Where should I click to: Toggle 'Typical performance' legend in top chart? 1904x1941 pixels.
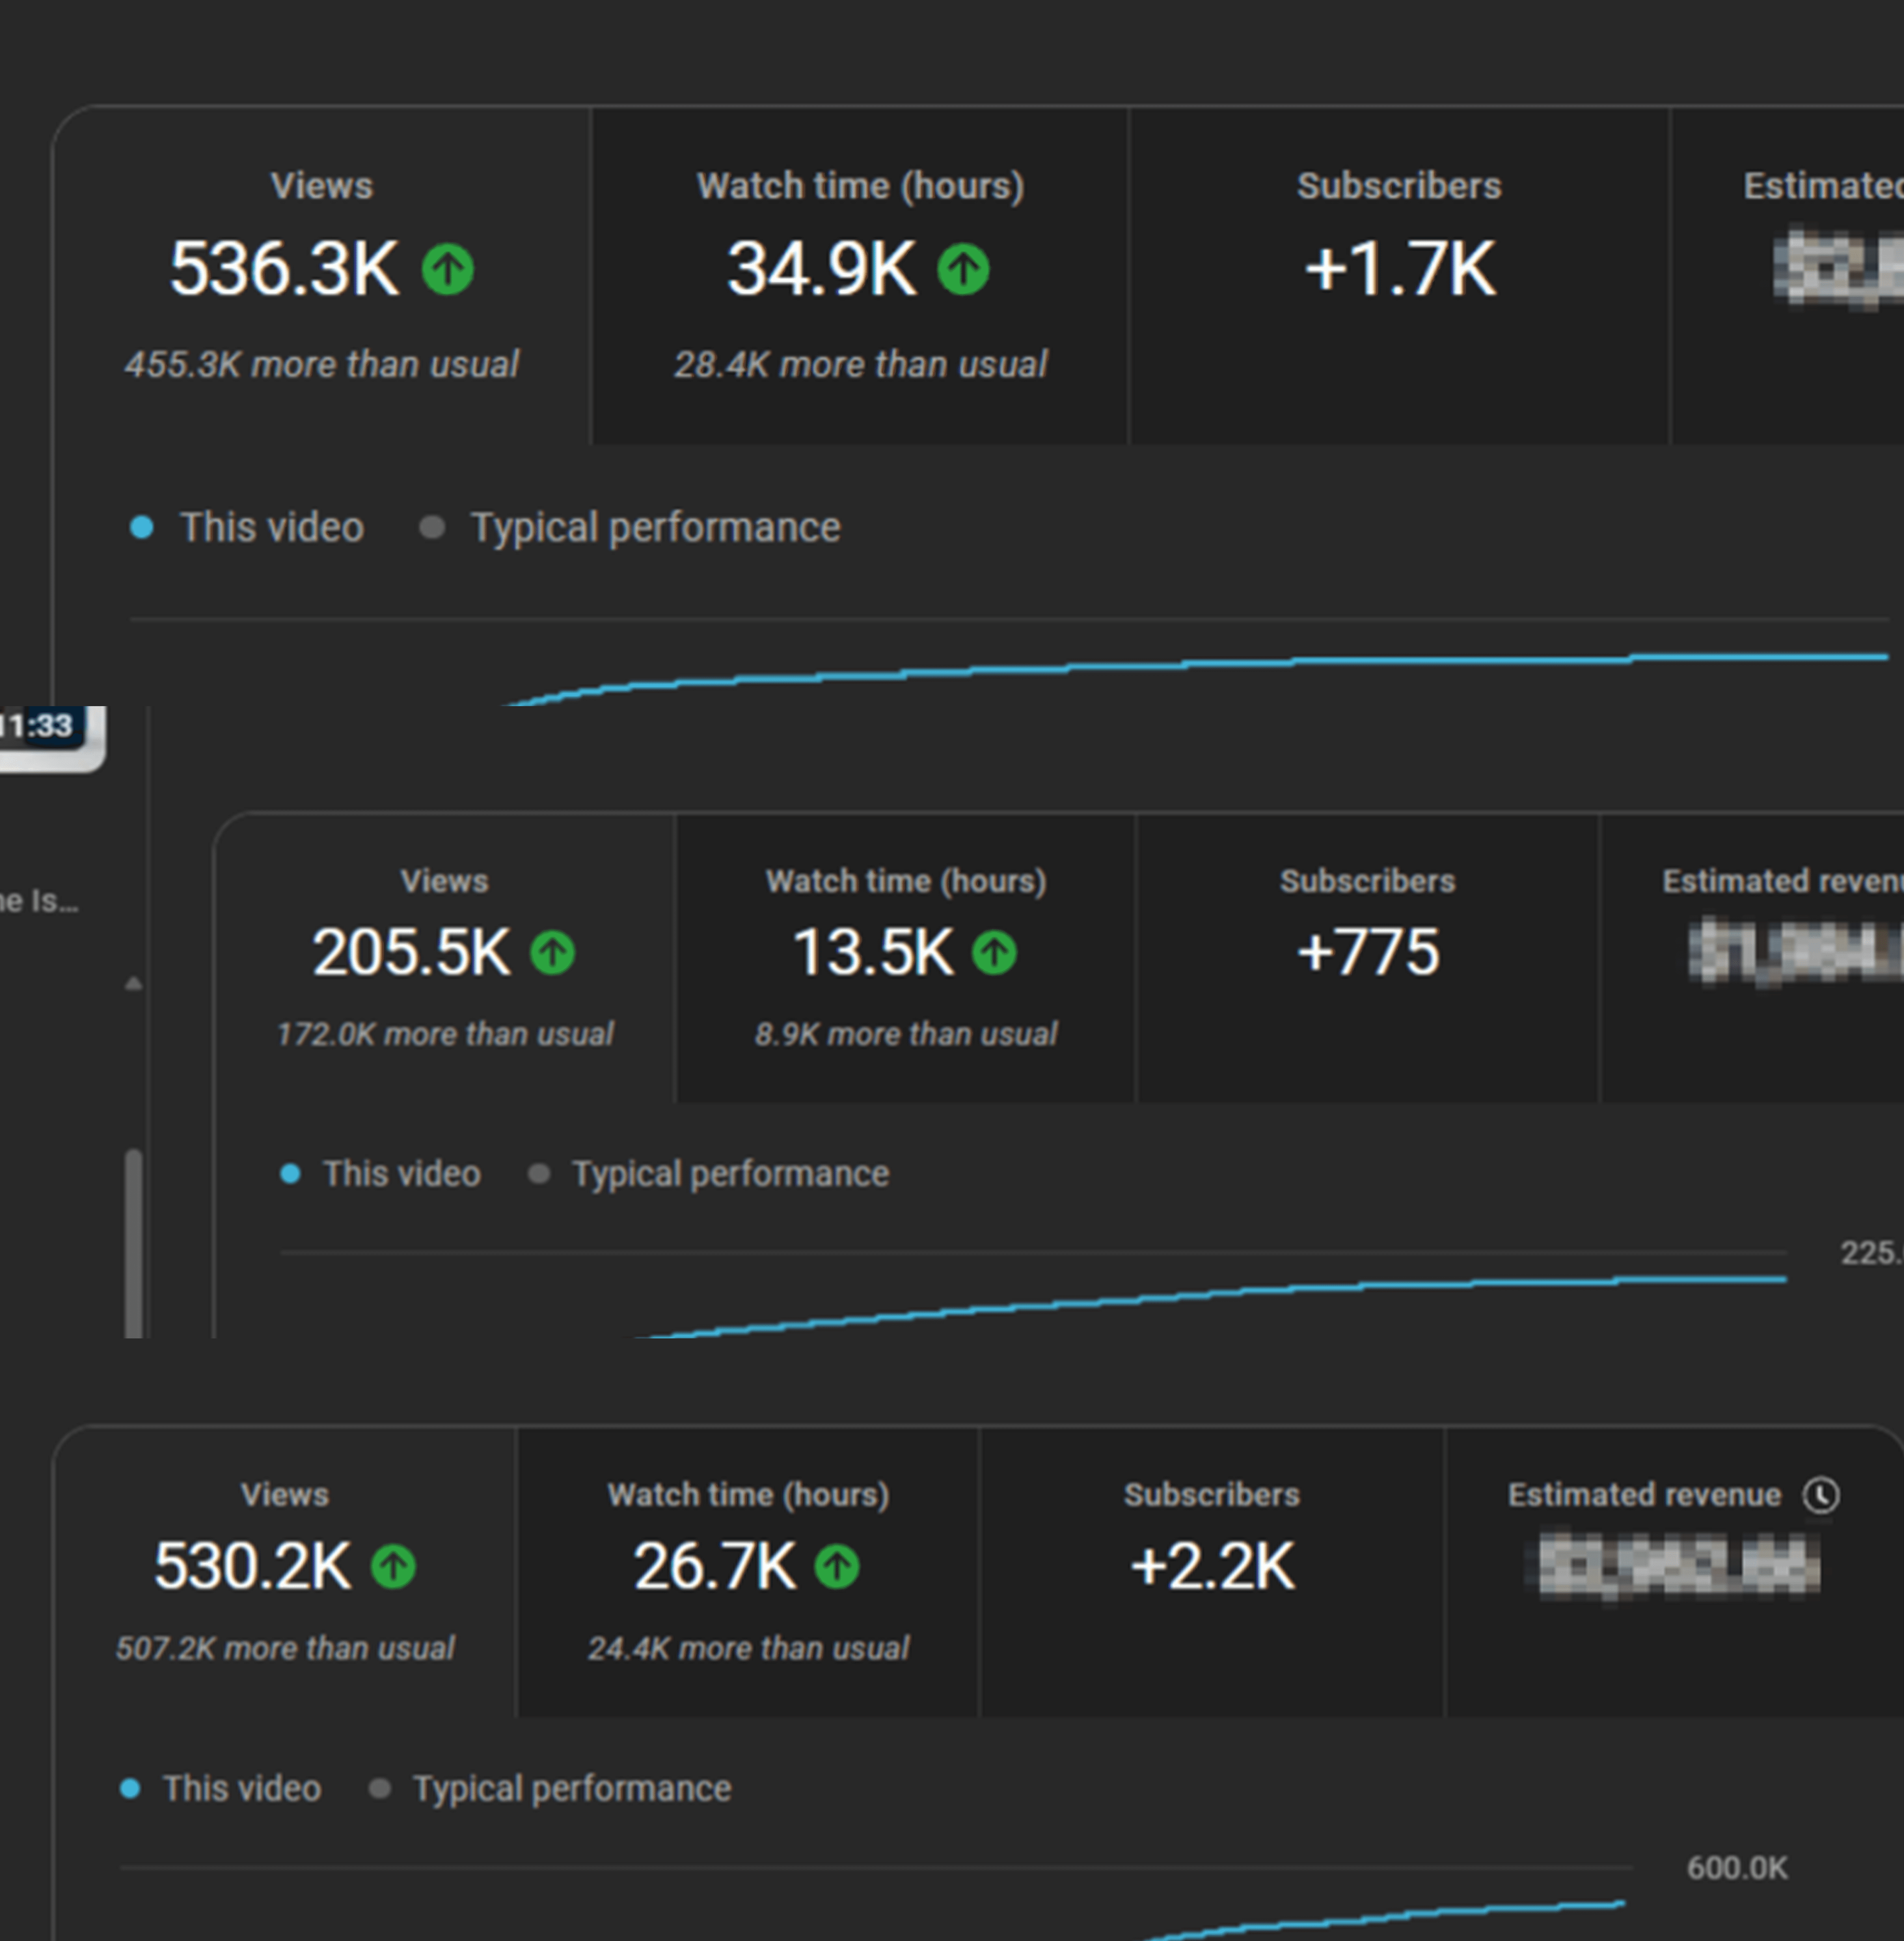[630, 527]
